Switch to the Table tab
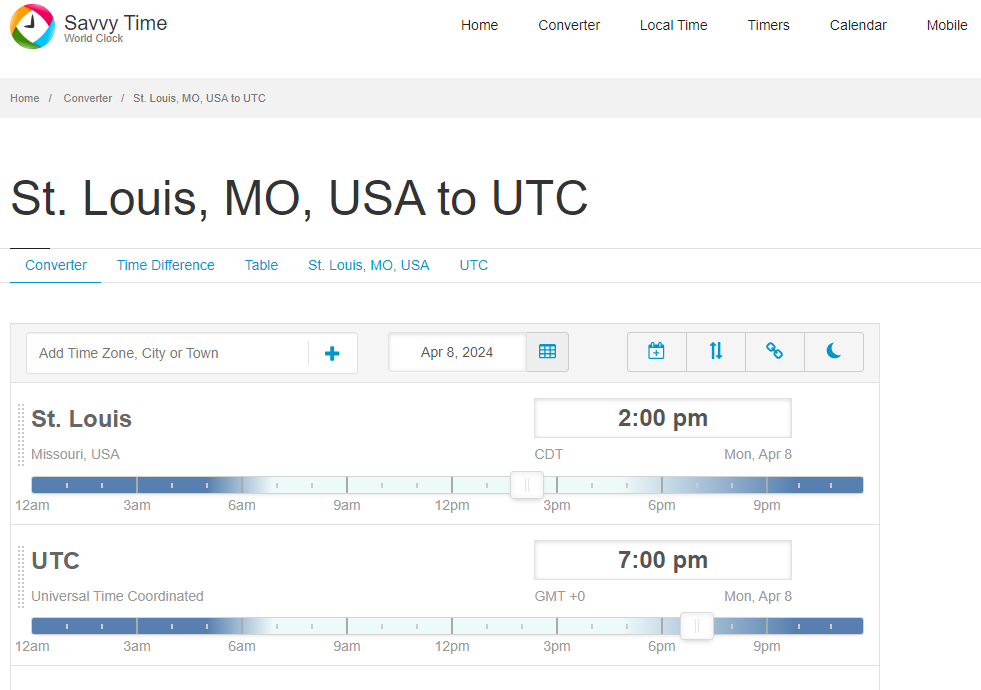The width and height of the screenshot is (981, 690). (x=261, y=265)
